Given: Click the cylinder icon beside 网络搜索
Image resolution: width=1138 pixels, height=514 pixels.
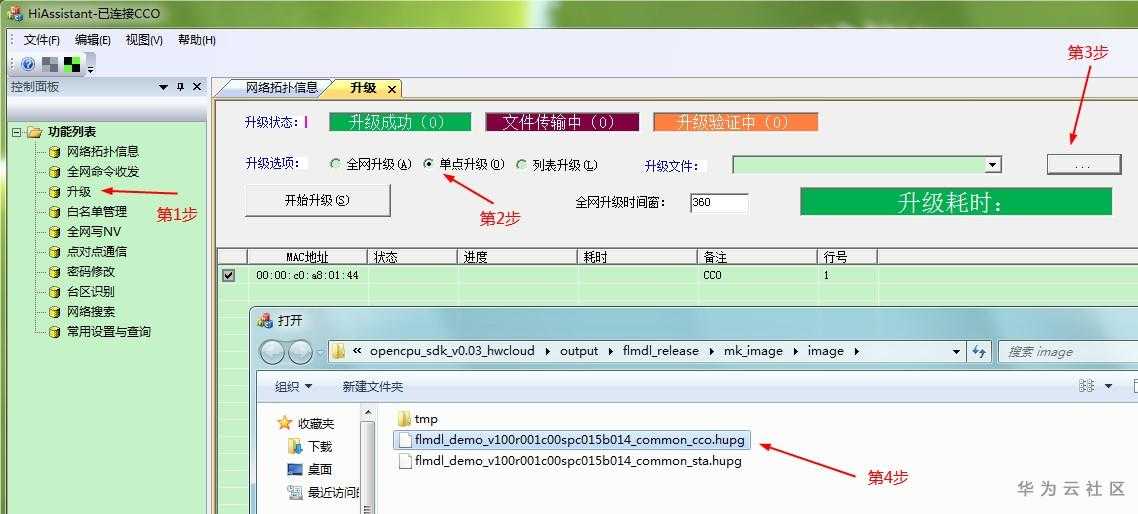Looking at the screenshot, I should (x=54, y=312).
